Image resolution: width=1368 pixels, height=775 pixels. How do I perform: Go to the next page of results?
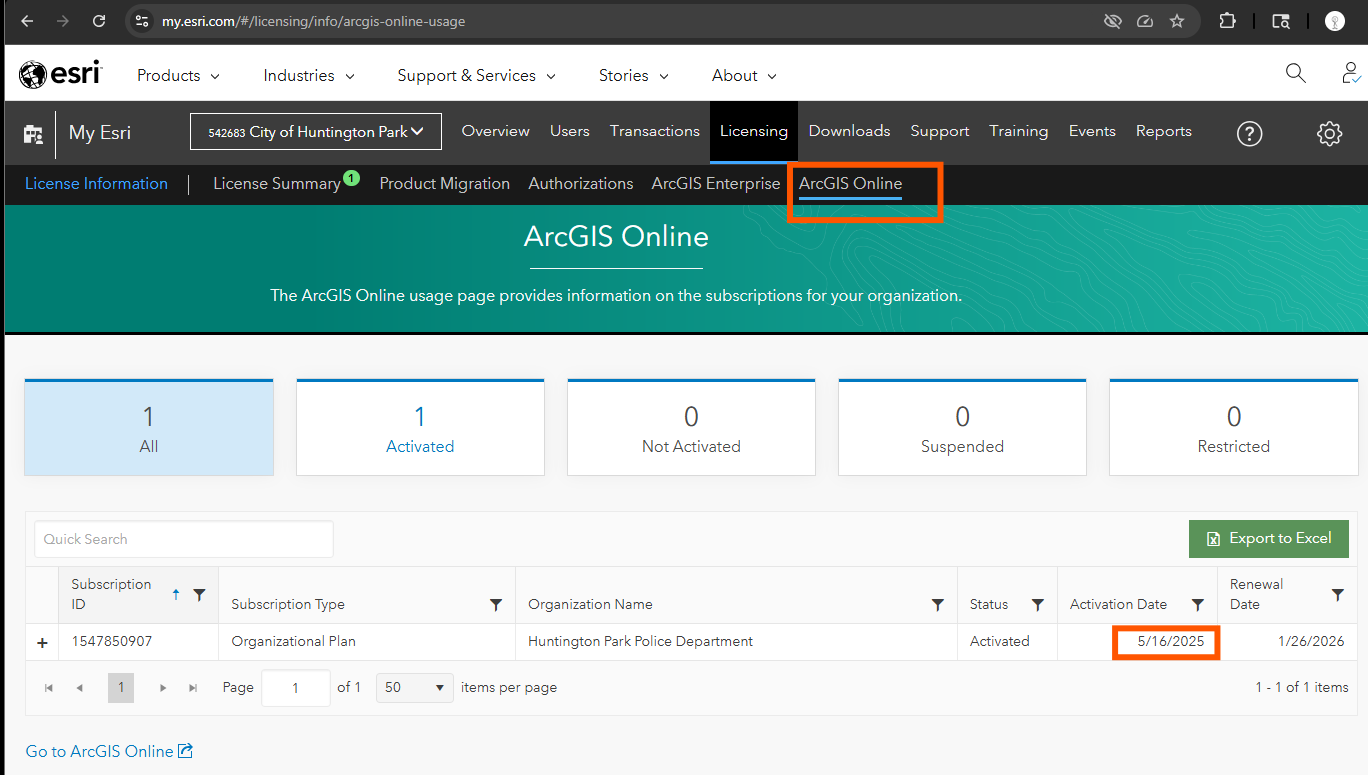tap(163, 688)
